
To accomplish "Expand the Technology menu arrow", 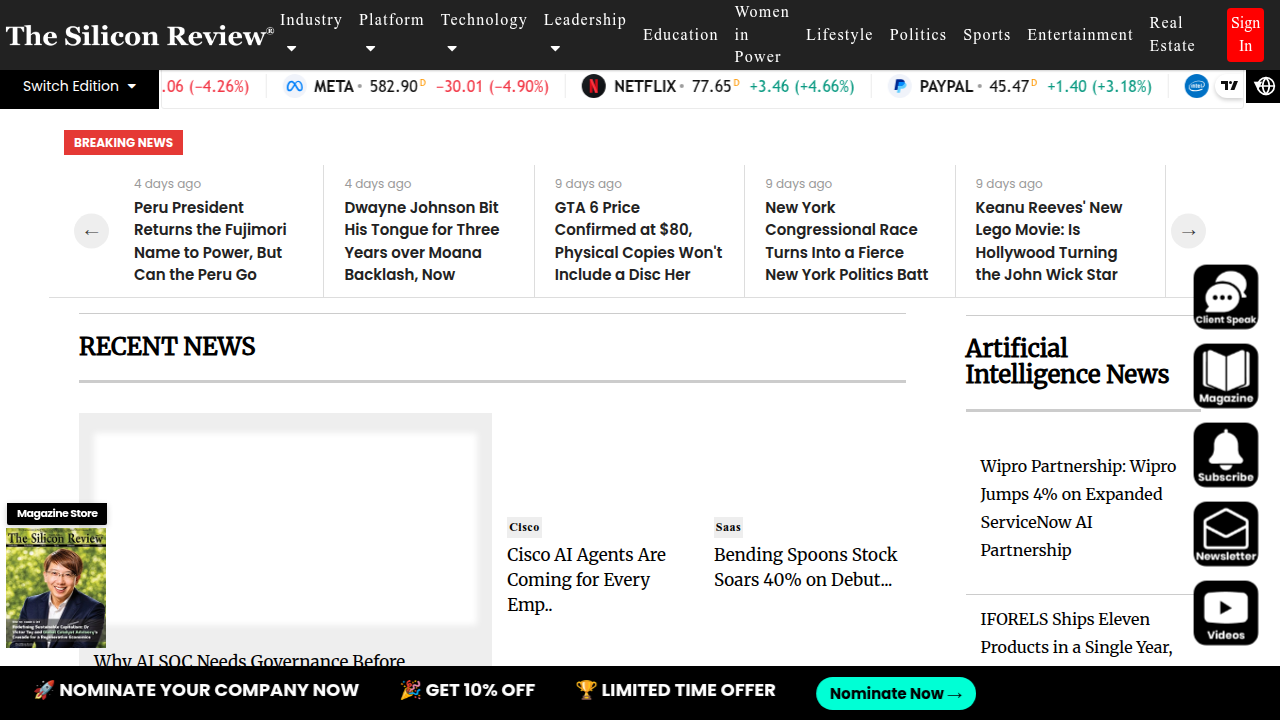I will (452, 48).
